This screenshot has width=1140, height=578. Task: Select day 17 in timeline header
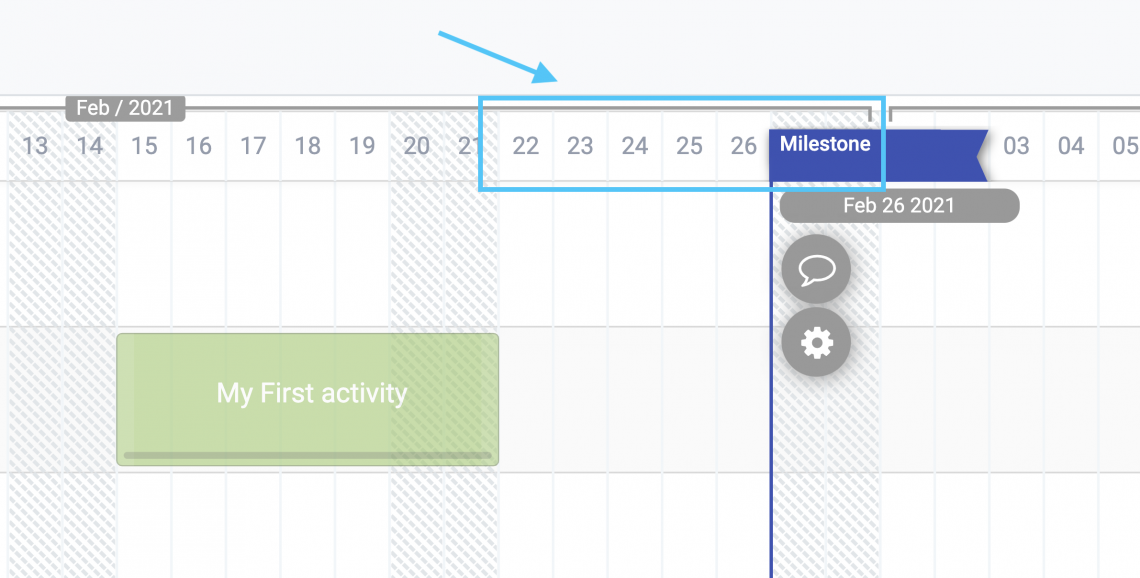click(253, 146)
